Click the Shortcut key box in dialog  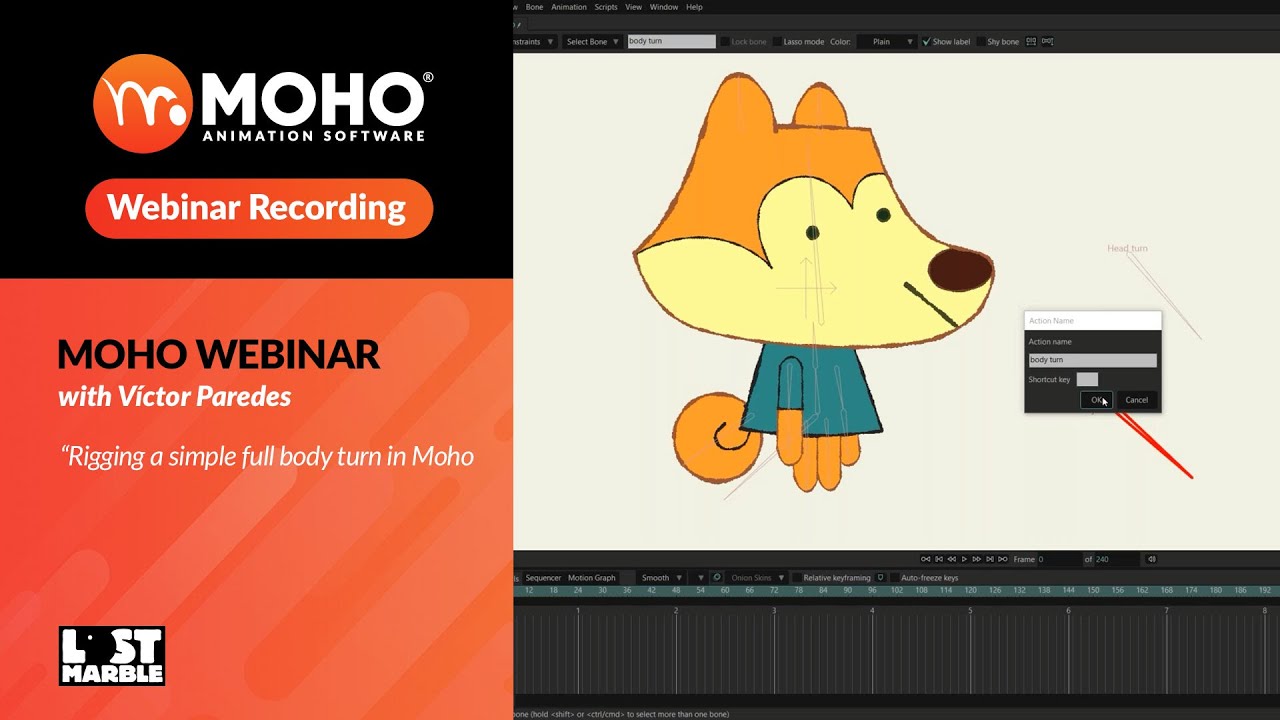click(1087, 379)
